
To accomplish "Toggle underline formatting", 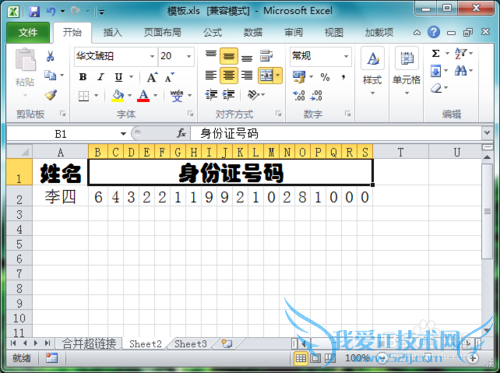I will (x=119, y=77).
